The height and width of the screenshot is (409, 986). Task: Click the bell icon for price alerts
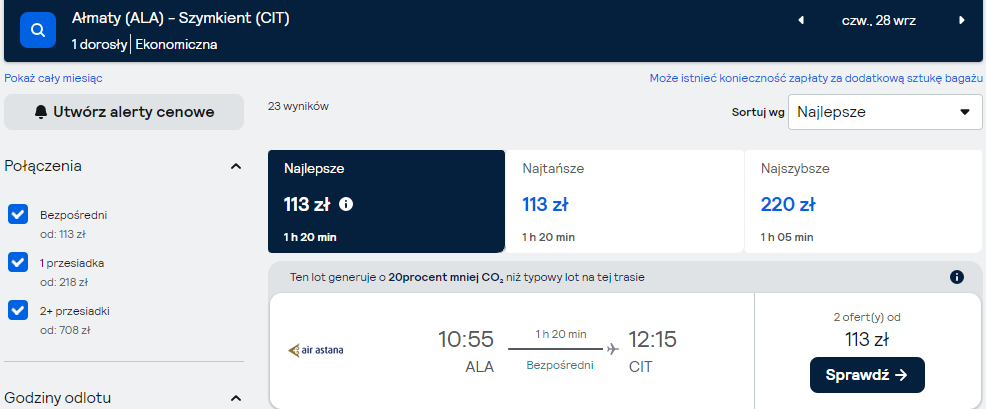(x=42, y=112)
